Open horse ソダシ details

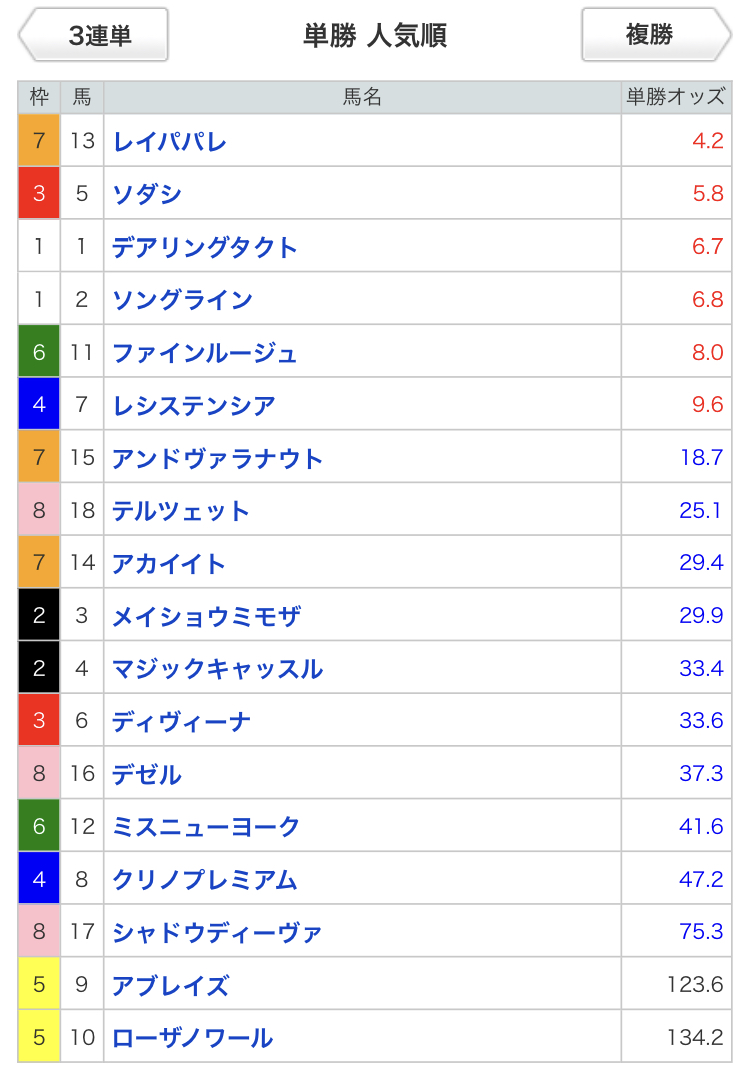(147, 194)
